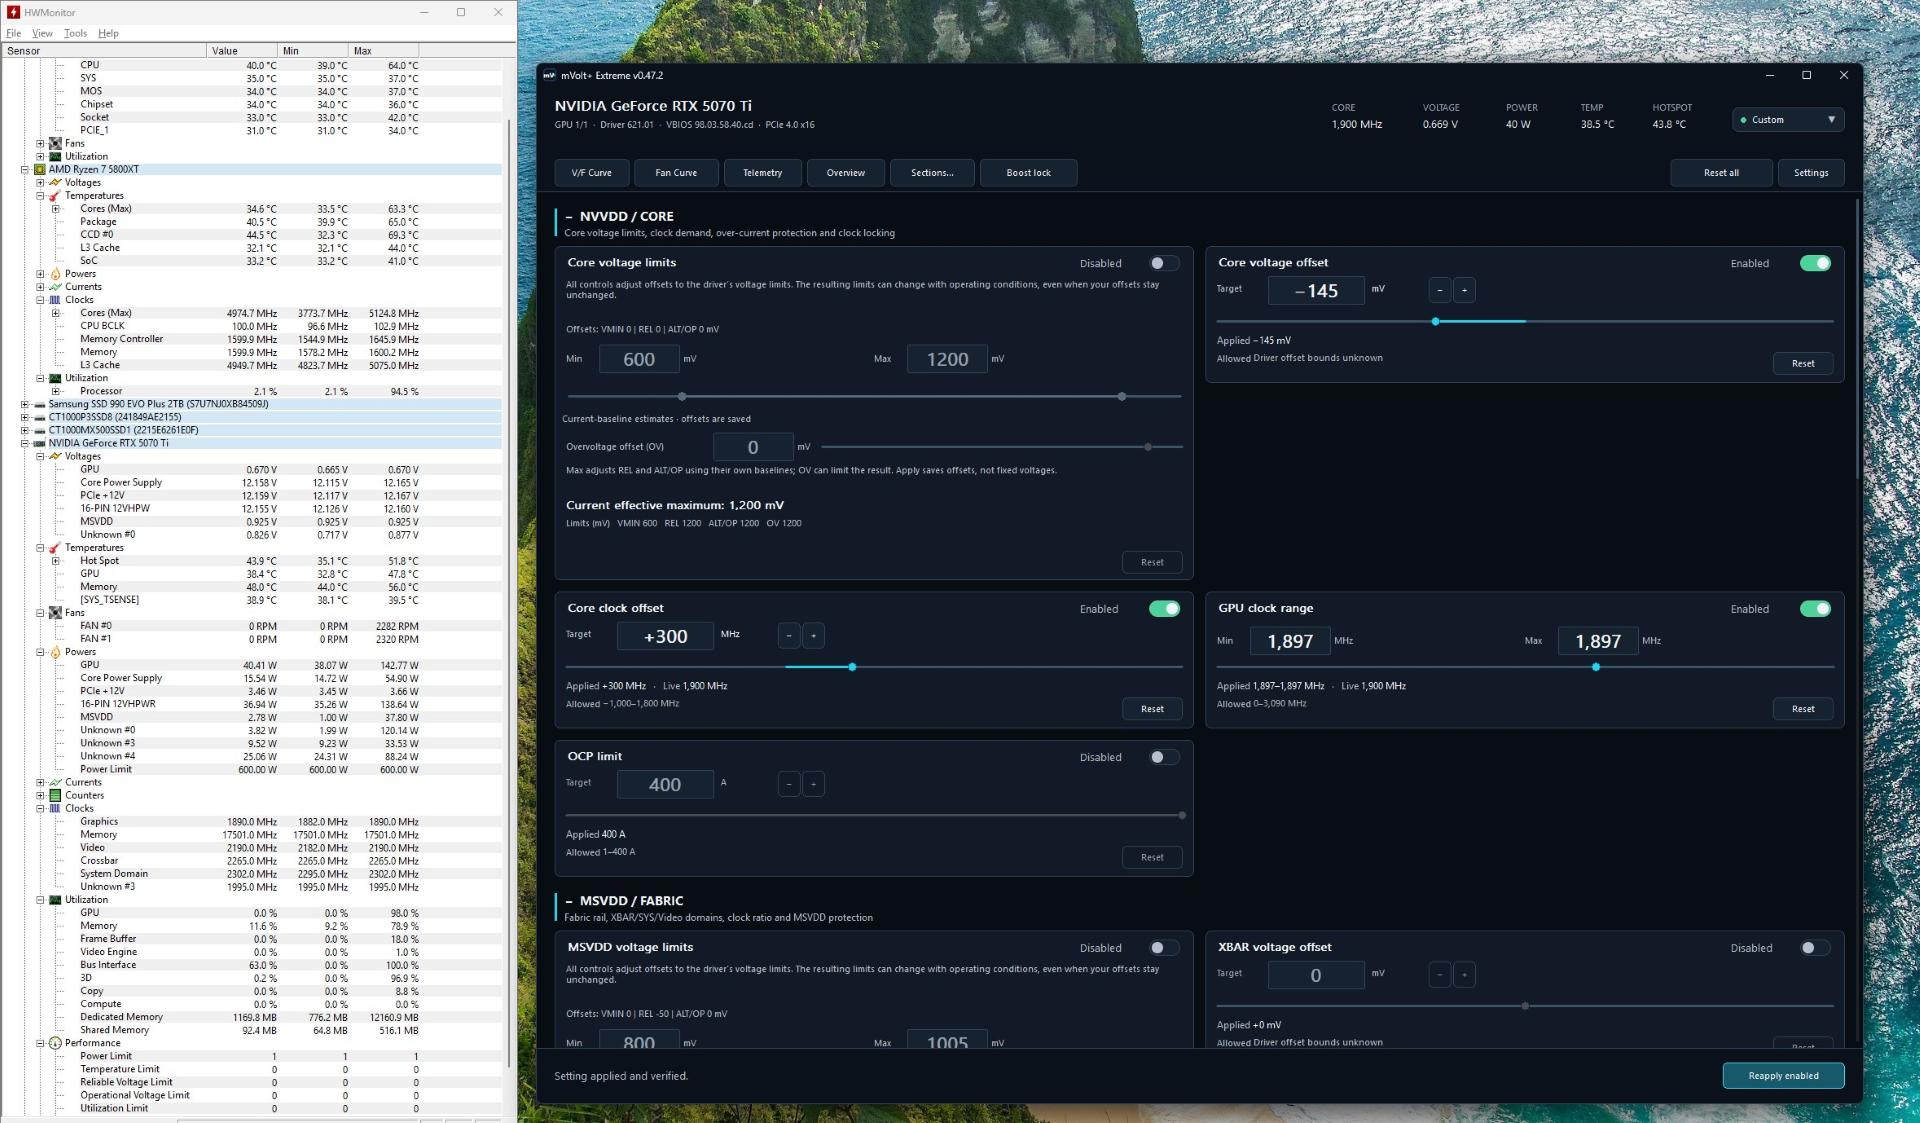Screen dimensions: 1920x1123
Task: Click the Reset all button
Action: 1721,173
